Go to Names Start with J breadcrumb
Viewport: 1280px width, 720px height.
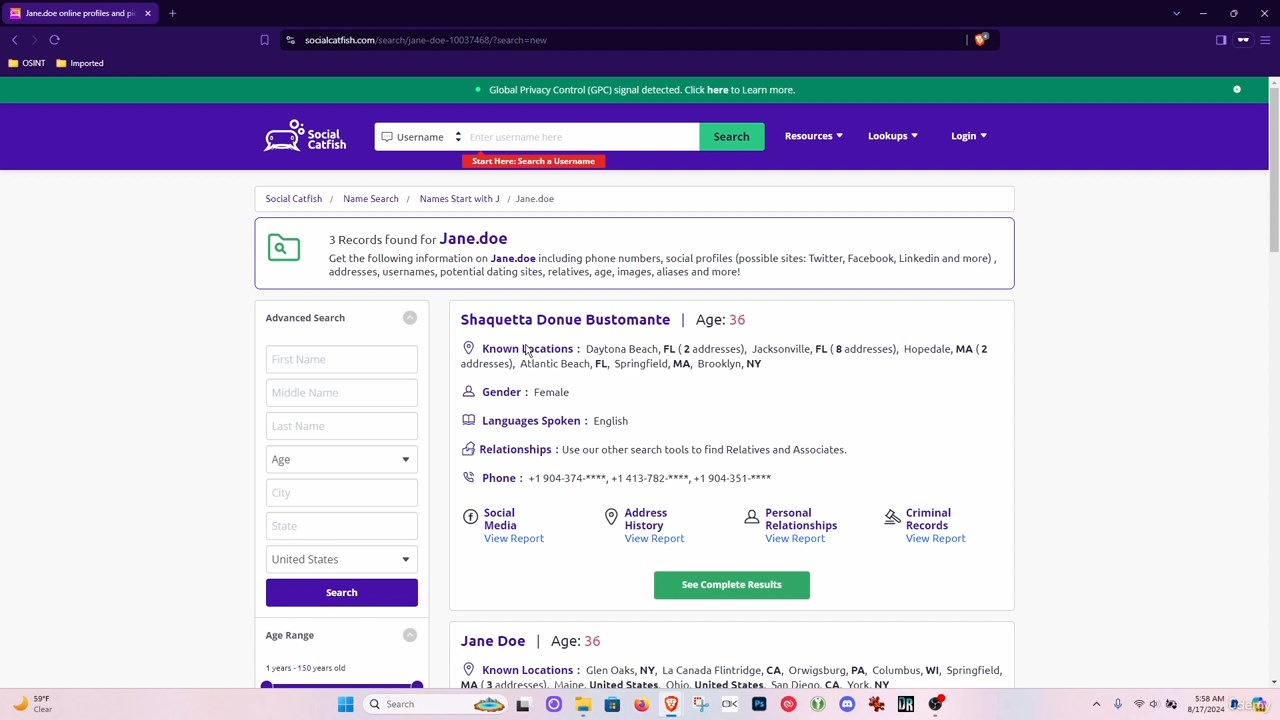[x=459, y=199]
